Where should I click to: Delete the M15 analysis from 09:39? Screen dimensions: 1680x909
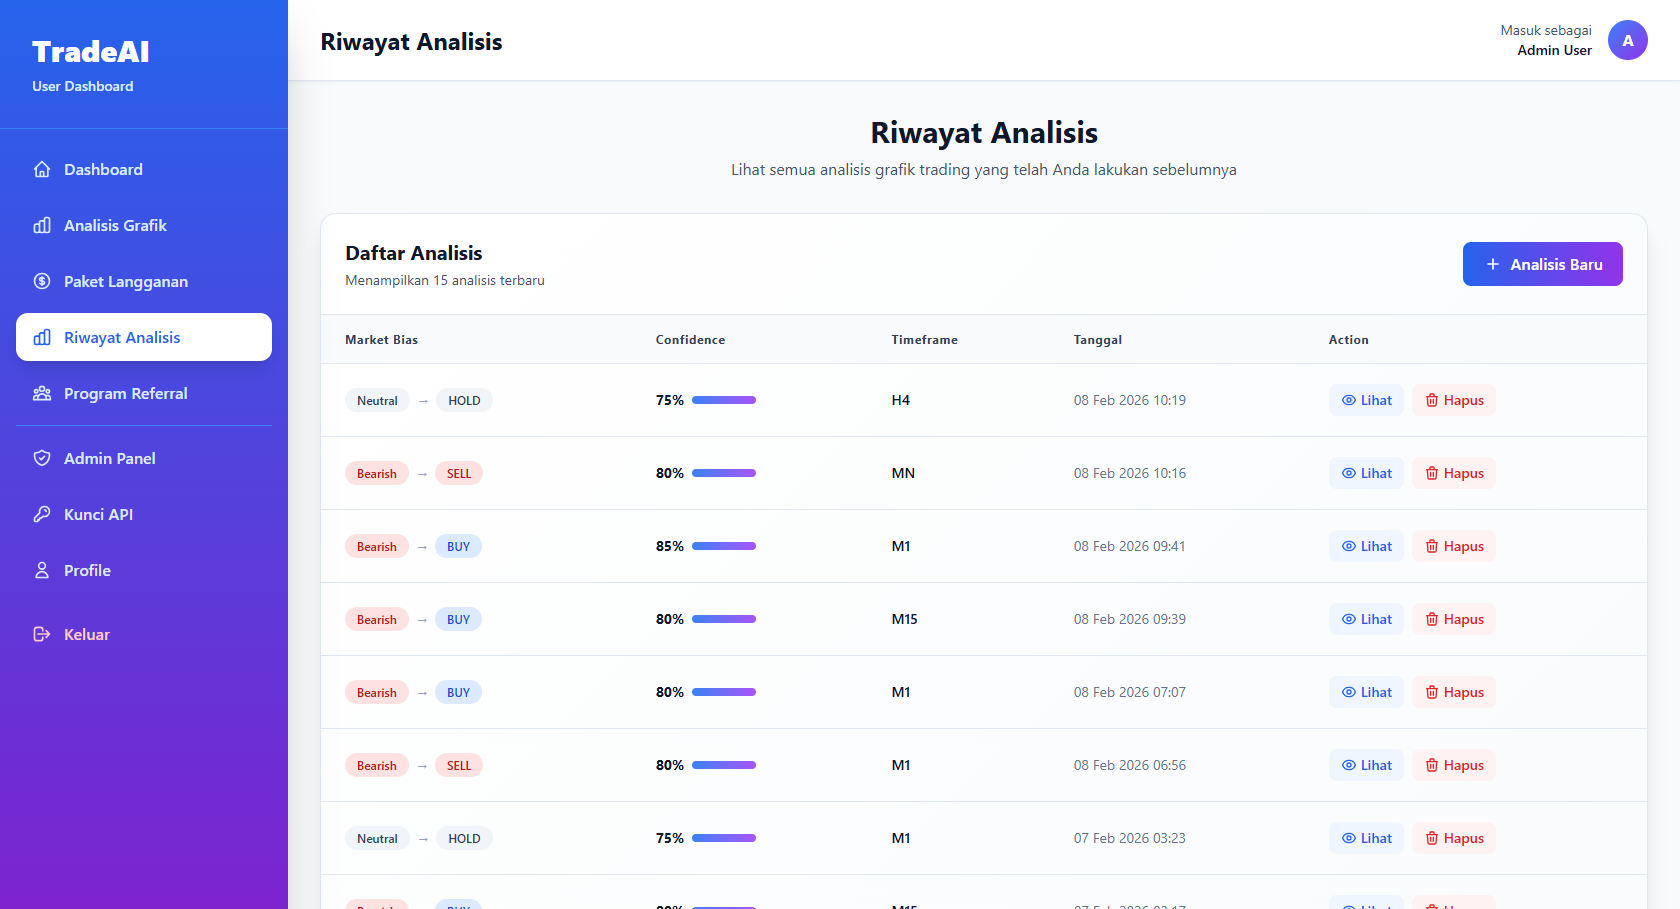[x=1453, y=619]
